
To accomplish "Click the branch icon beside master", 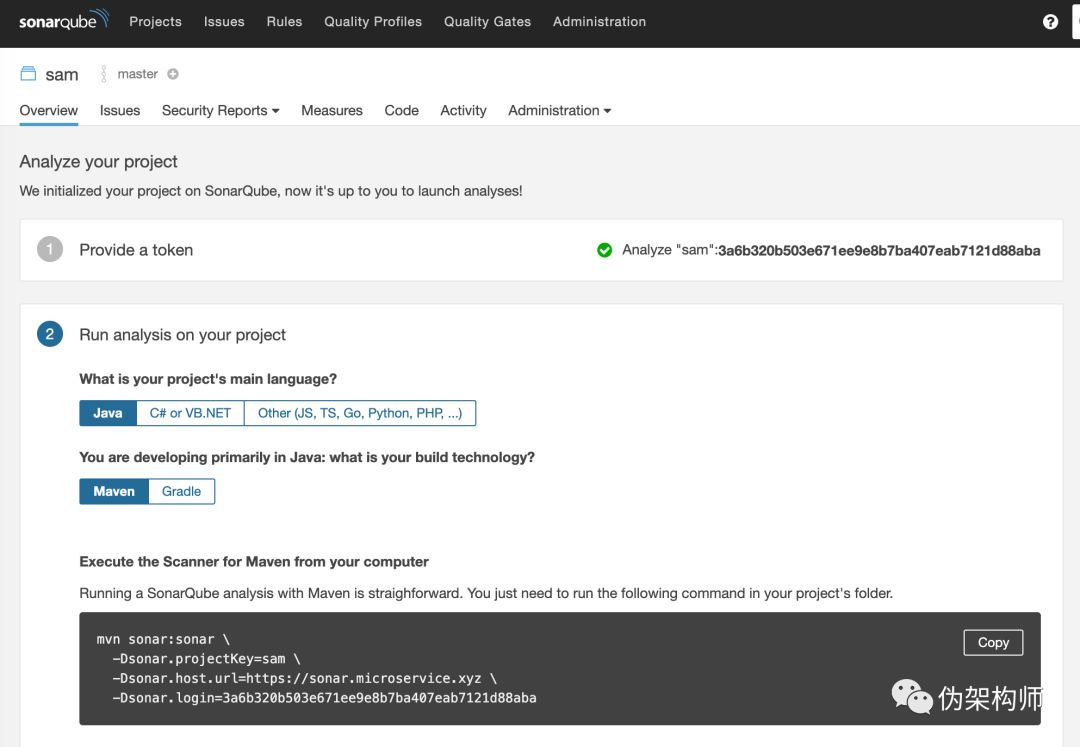I will point(104,74).
